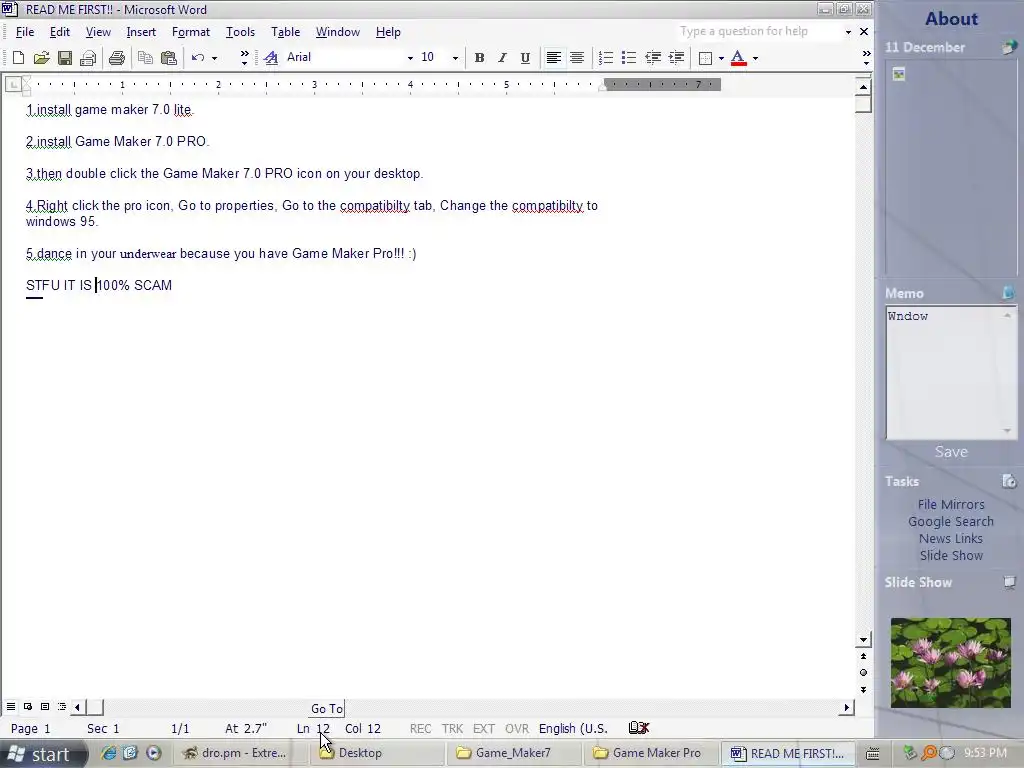Open the Tools menu
The width and height of the screenshot is (1024, 768).
240,32
